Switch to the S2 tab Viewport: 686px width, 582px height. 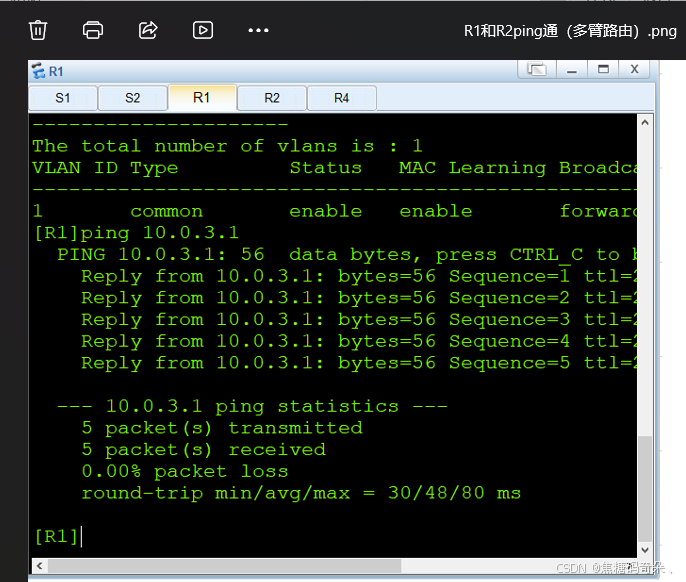coord(133,98)
